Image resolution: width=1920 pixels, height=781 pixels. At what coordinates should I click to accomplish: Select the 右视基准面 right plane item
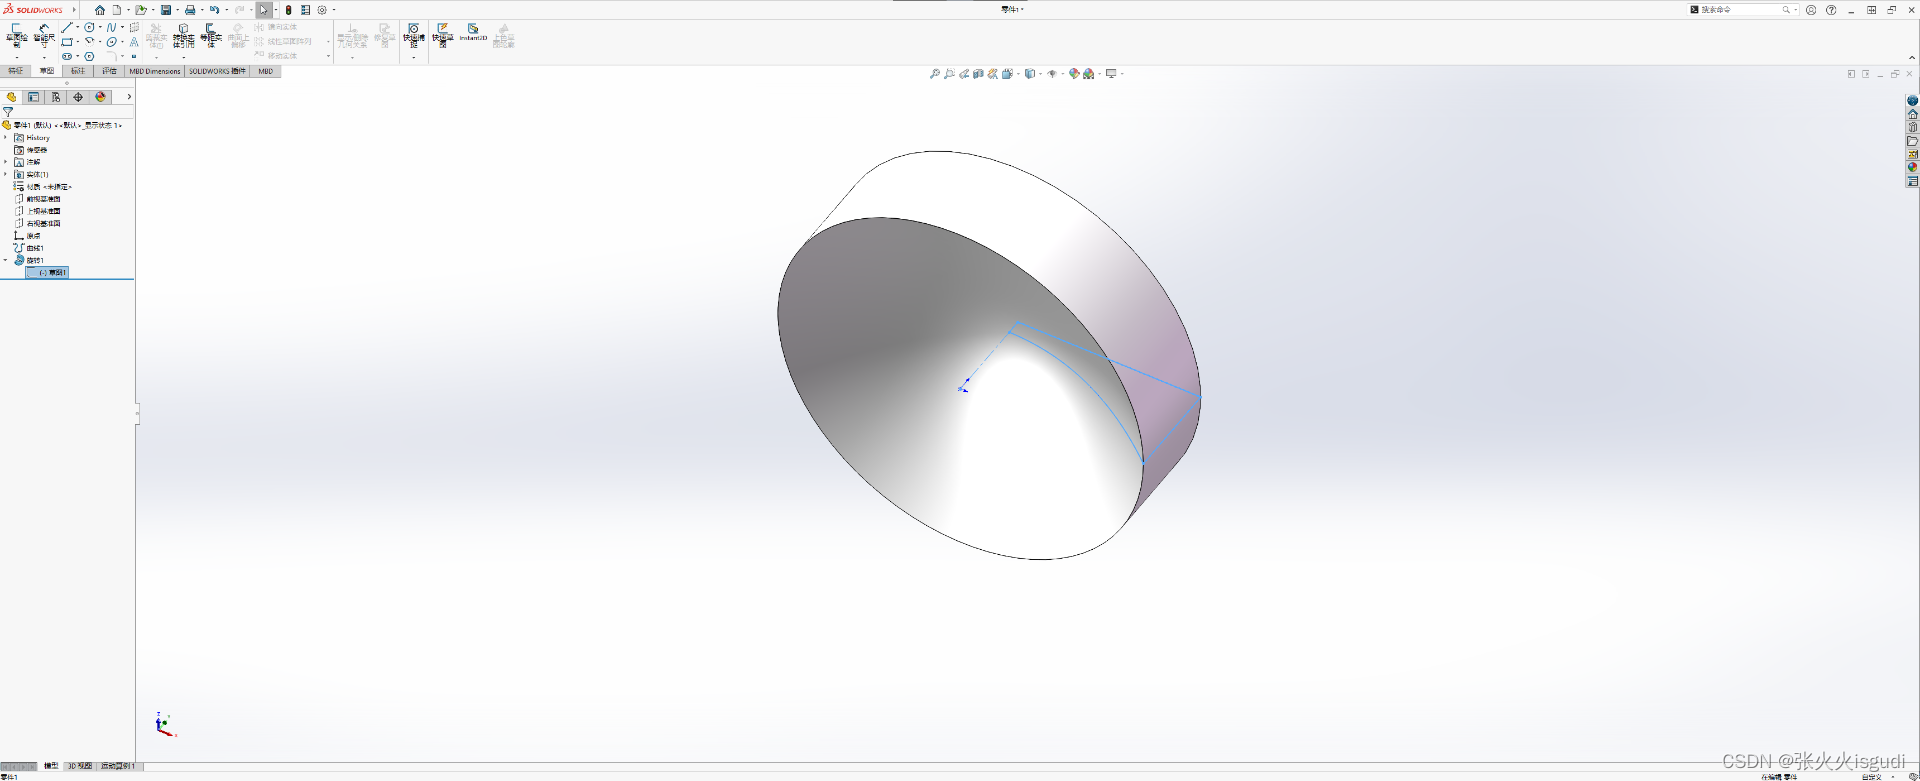38,223
